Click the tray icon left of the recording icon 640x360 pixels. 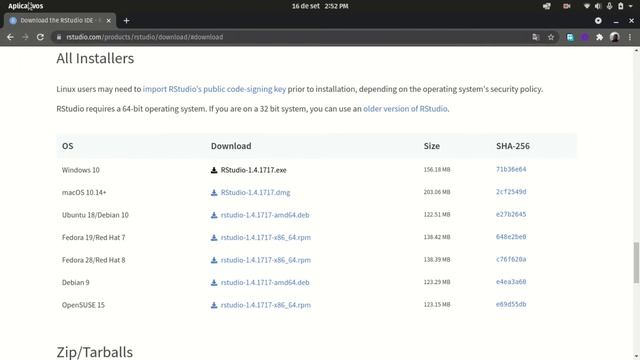click(547, 6)
